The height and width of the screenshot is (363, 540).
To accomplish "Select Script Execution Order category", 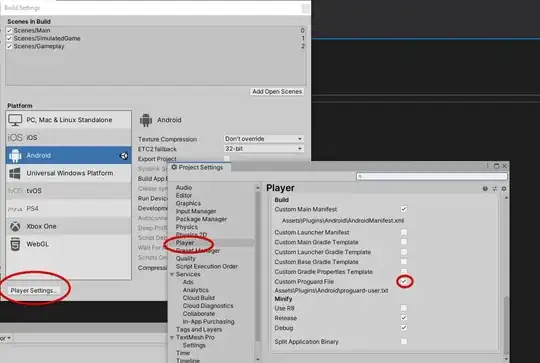I will click(x=207, y=266).
